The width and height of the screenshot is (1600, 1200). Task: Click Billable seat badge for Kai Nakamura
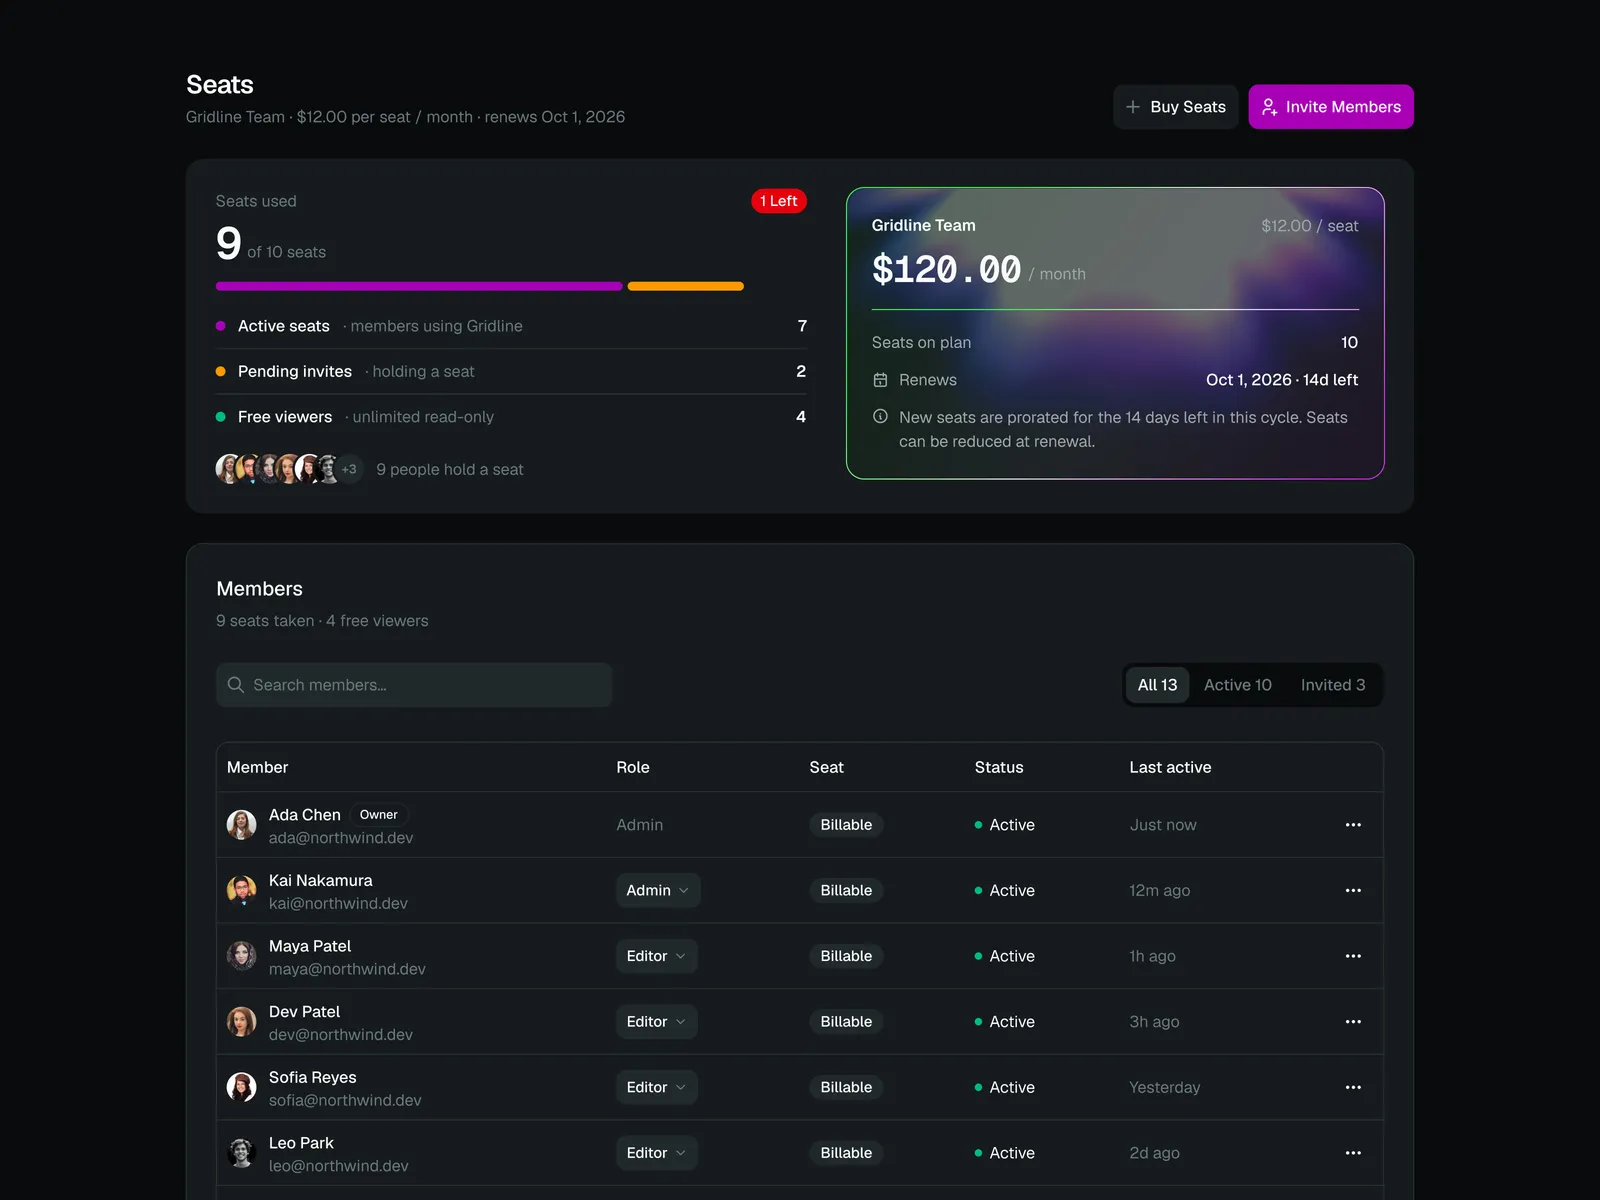(x=846, y=890)
